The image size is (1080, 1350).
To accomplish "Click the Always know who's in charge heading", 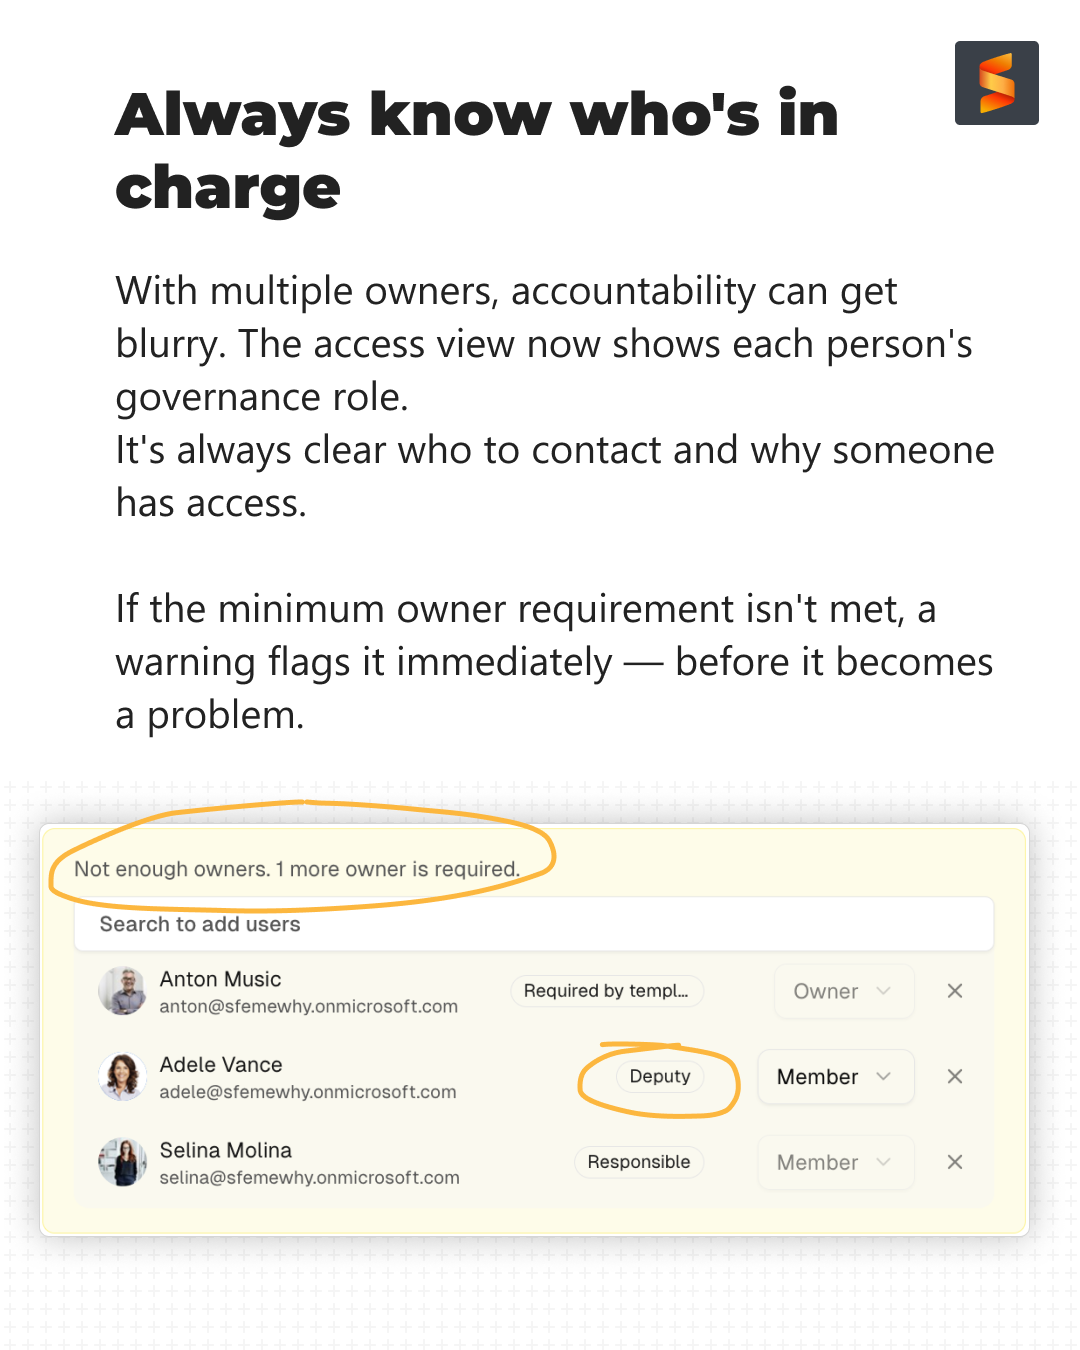I will tap(476, 150).
